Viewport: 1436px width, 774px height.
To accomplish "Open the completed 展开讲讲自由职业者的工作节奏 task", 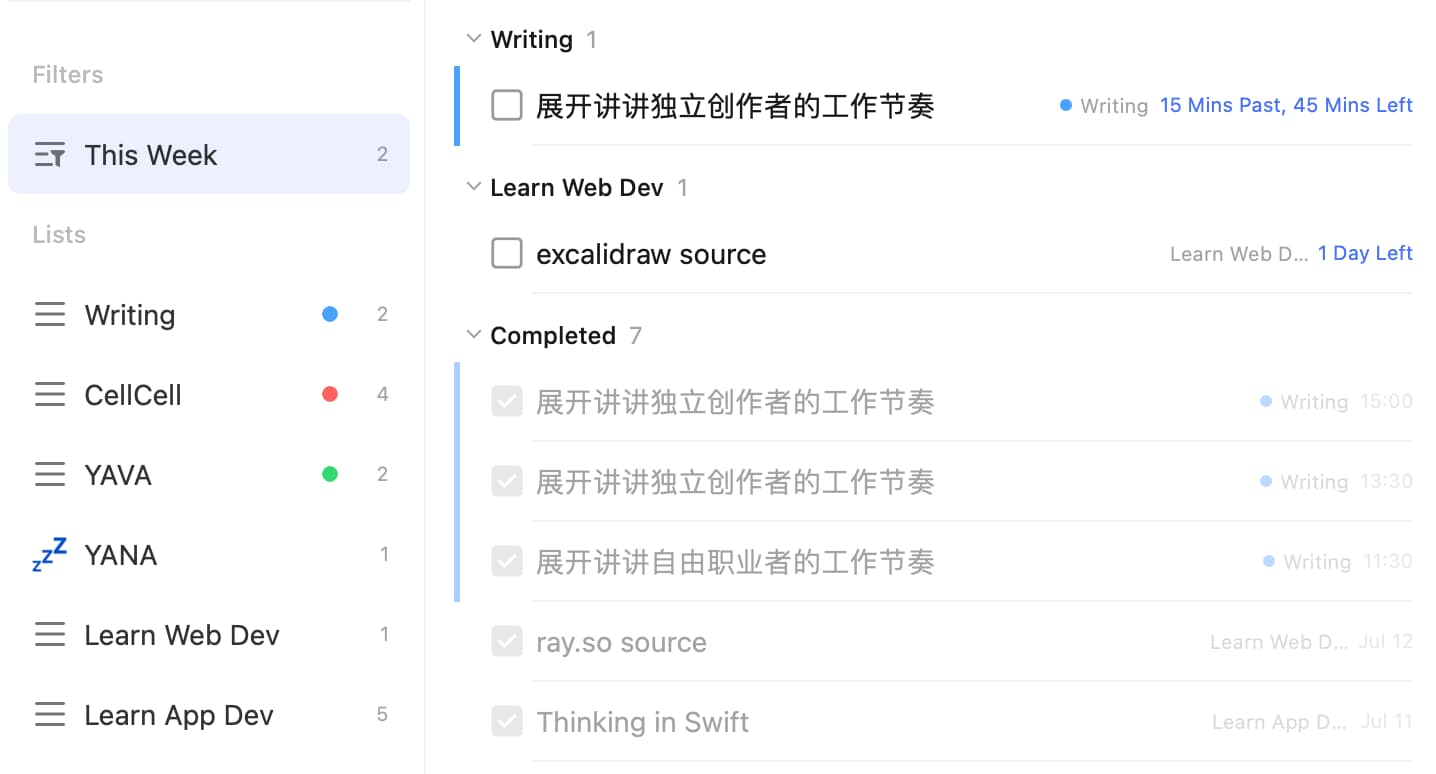I will (735, 562).
